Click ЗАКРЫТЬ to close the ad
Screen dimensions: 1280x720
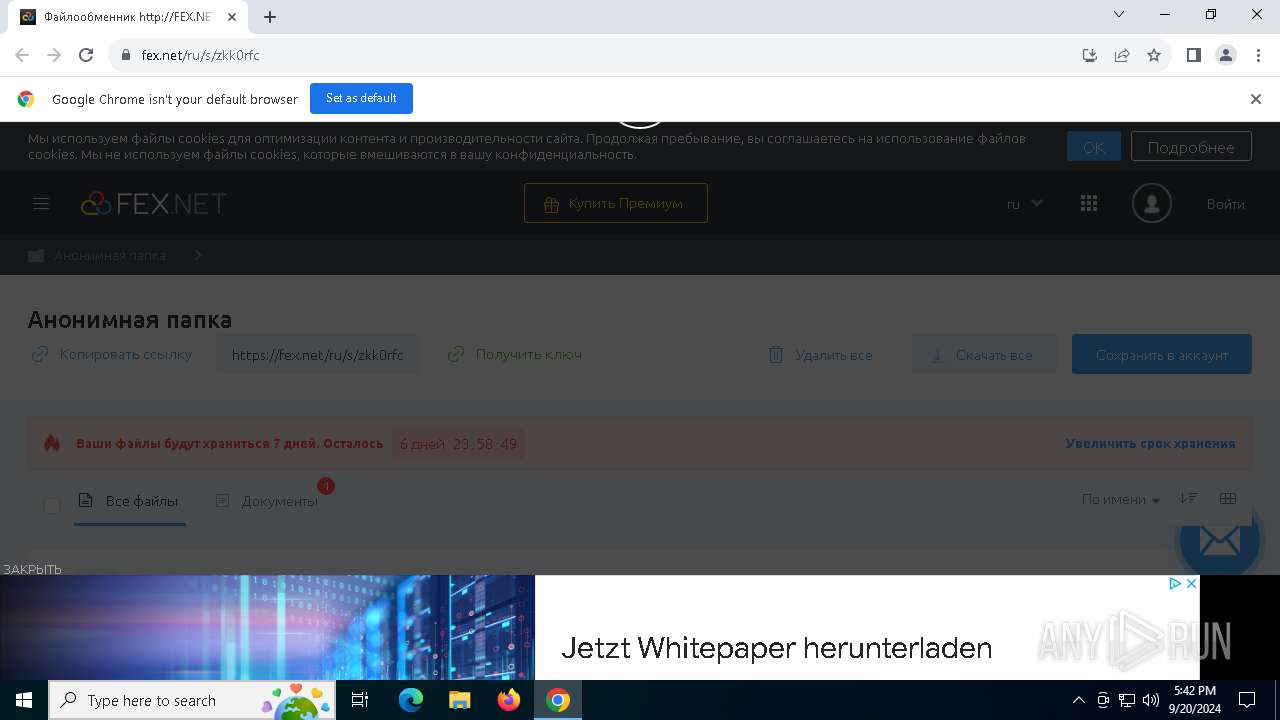tap(32, 569)
